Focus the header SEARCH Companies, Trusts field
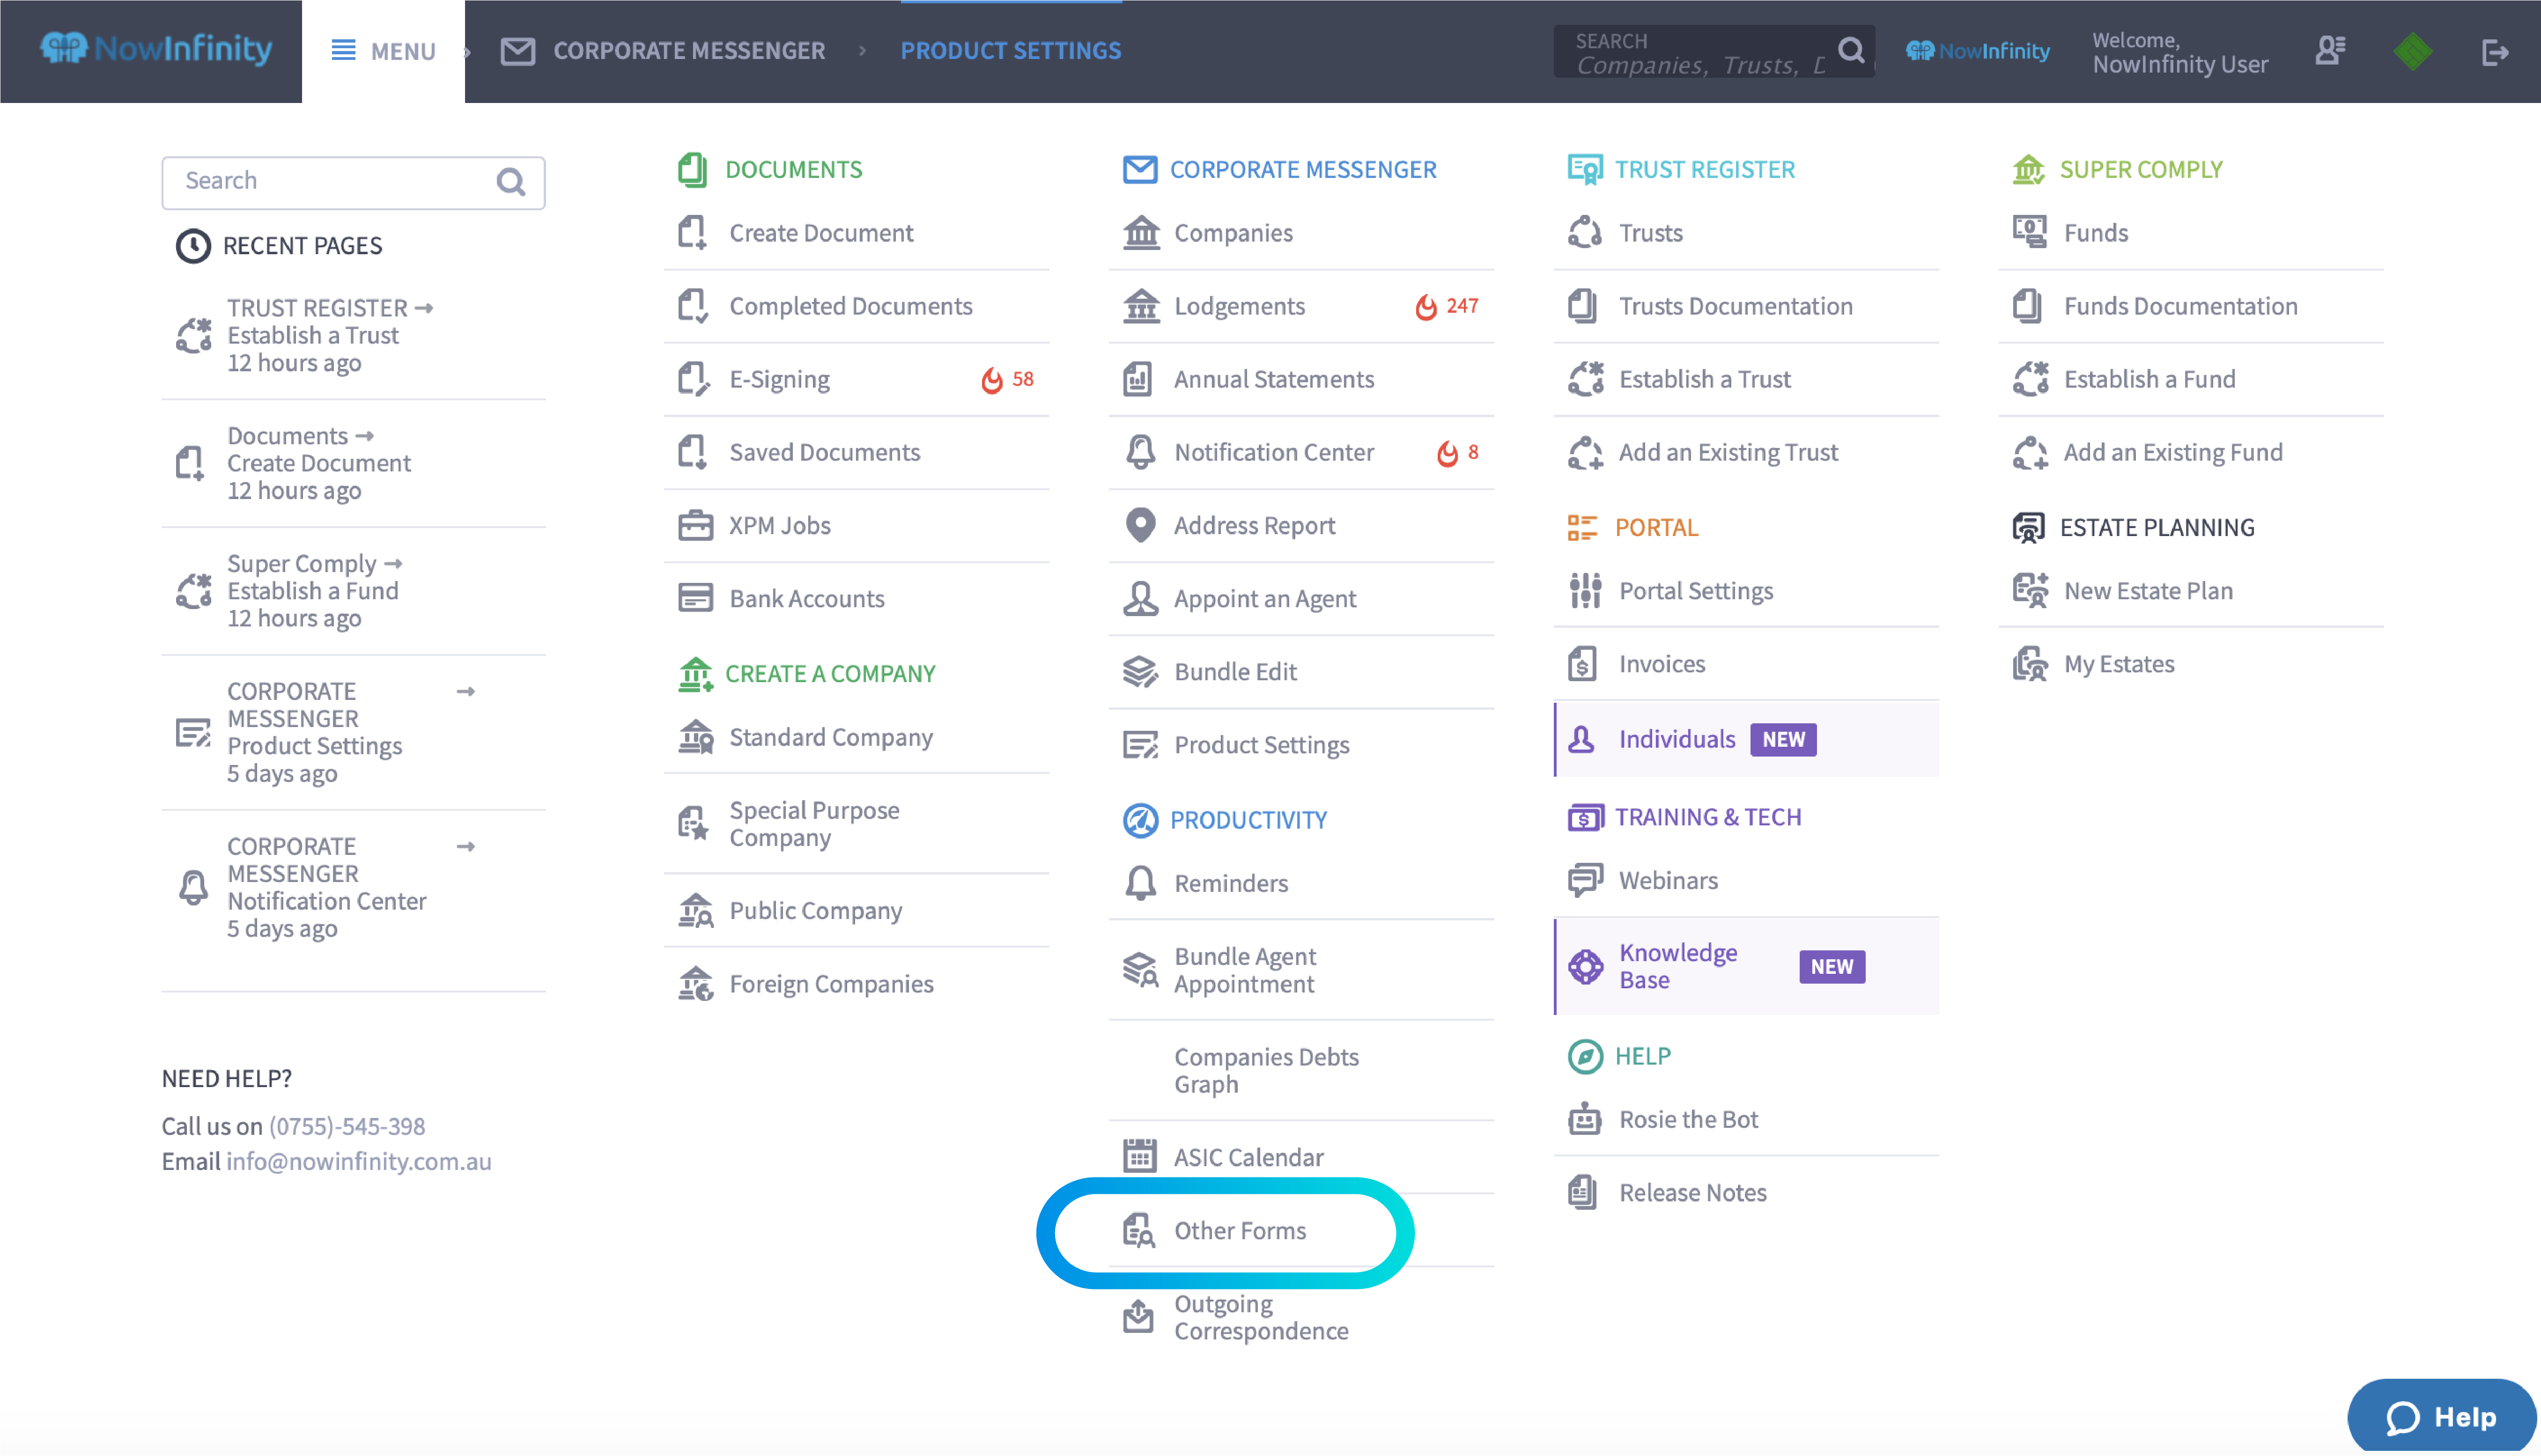Image resolution: width=2541 pixels, height=1456 pixels. [1714, 52]
